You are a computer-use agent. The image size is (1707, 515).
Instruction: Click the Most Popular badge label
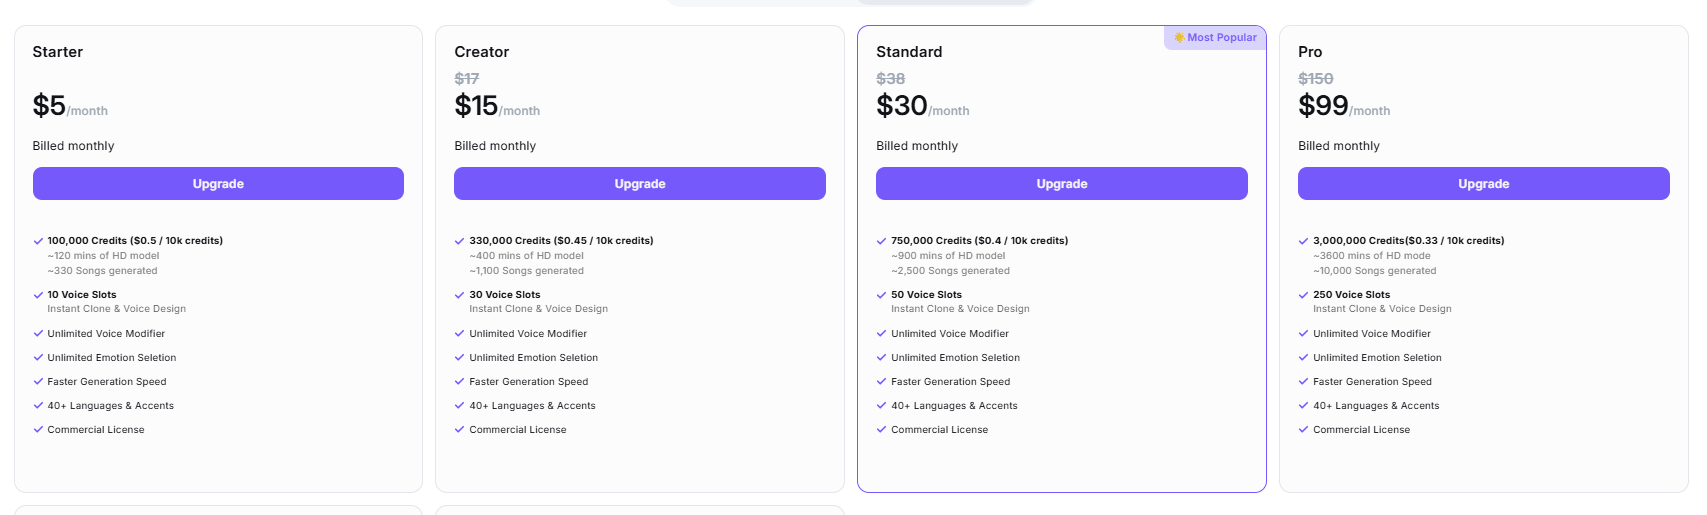[x=1221, y=38]
